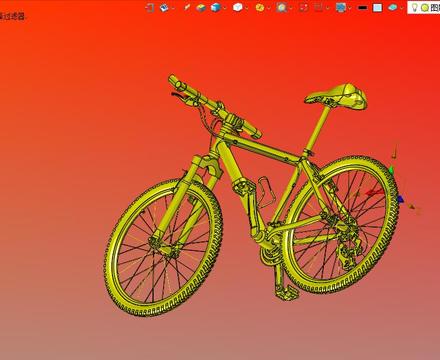Click the blue shaded cube icon
Image resolution: width=440 pixels, height=360 pixels.
216,7
